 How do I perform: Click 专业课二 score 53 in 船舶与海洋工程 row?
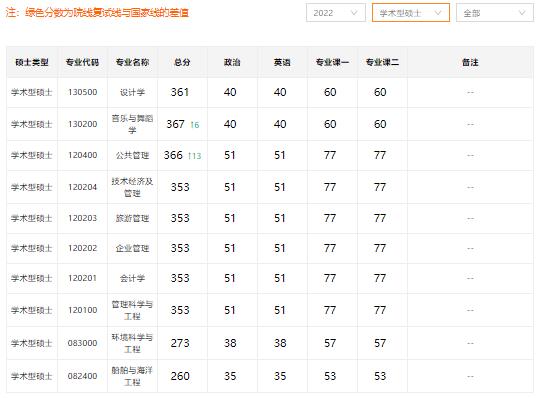coord(380,376)
